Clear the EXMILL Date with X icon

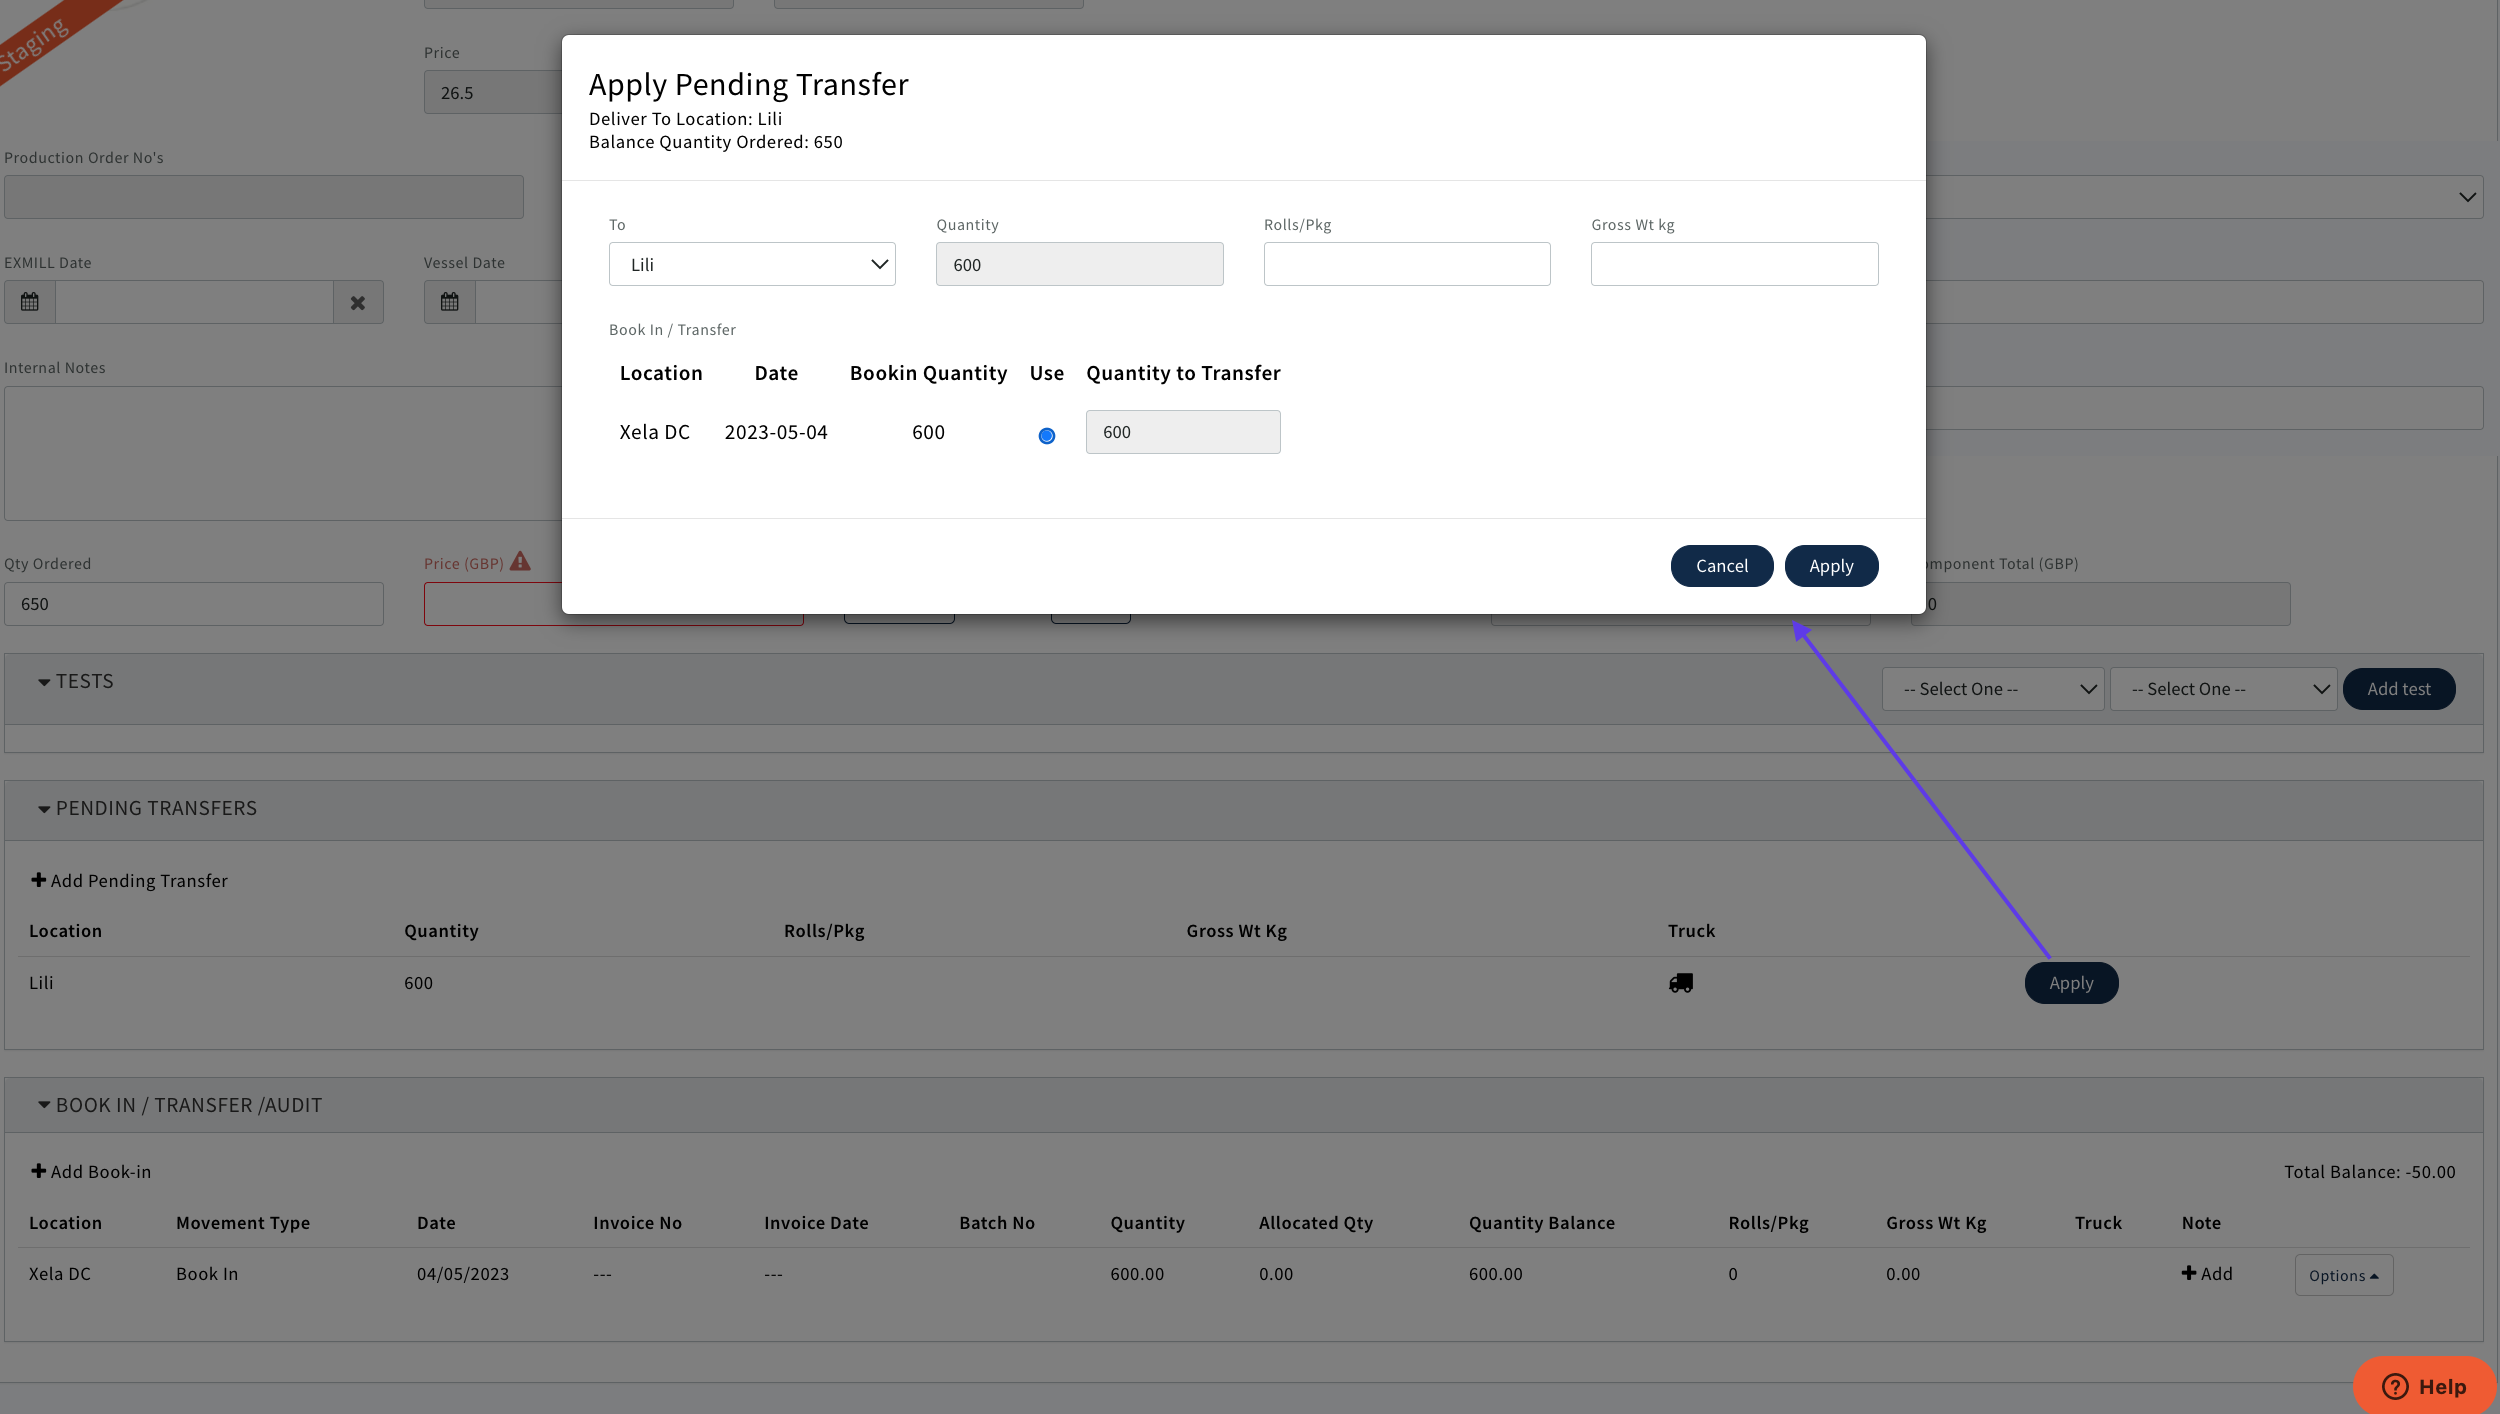[358, 302]
